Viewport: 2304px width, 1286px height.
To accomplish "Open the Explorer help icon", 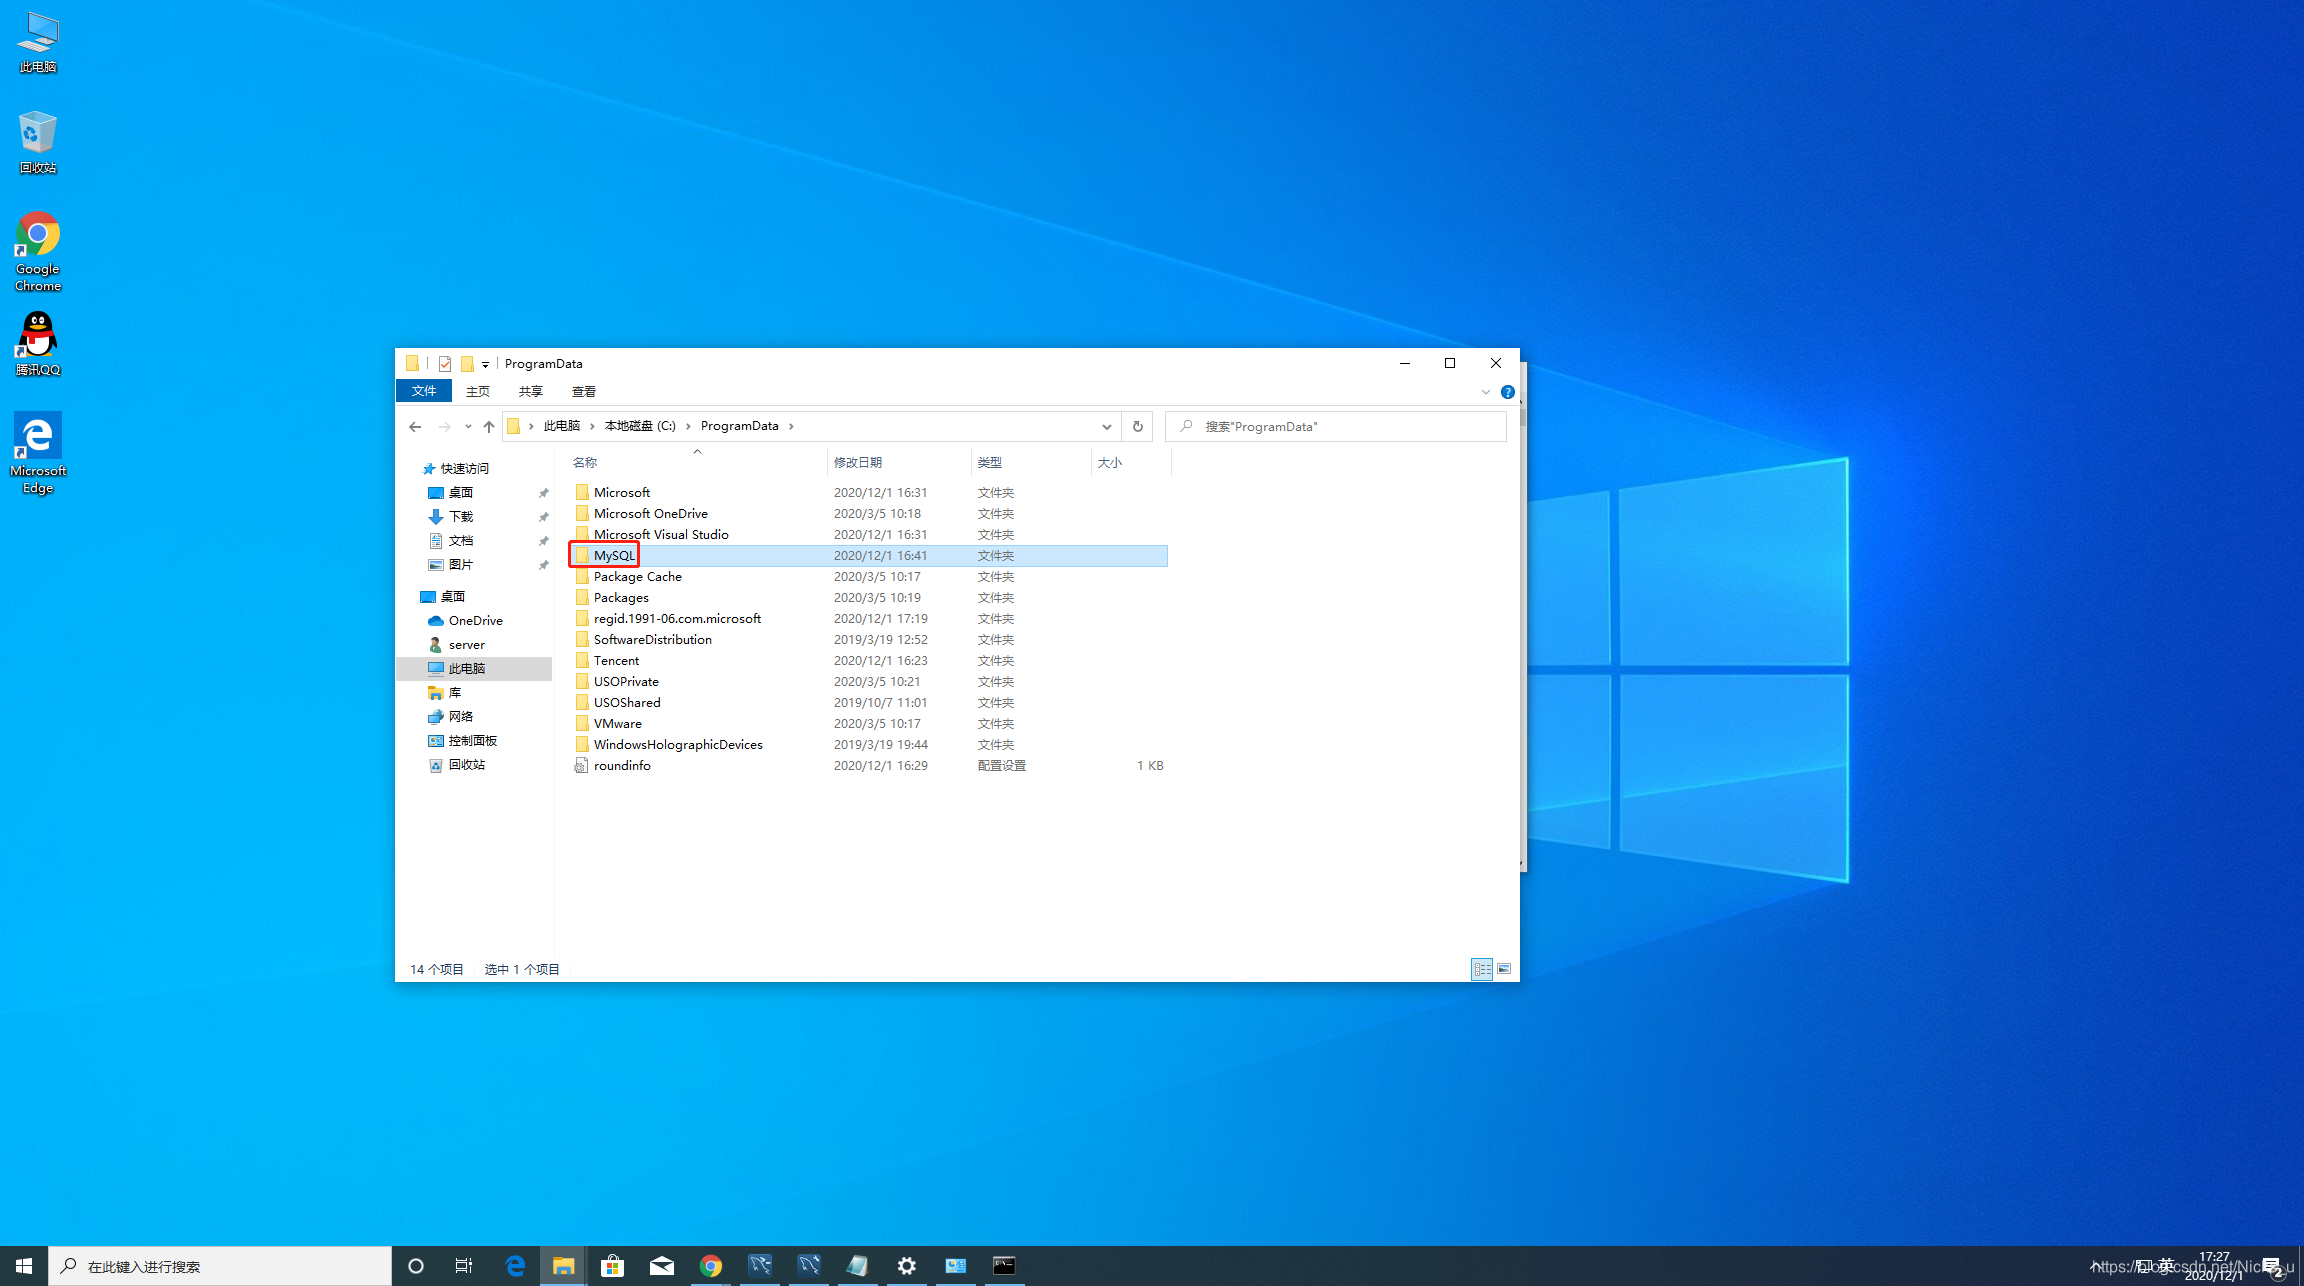I will pos(1507,392).
